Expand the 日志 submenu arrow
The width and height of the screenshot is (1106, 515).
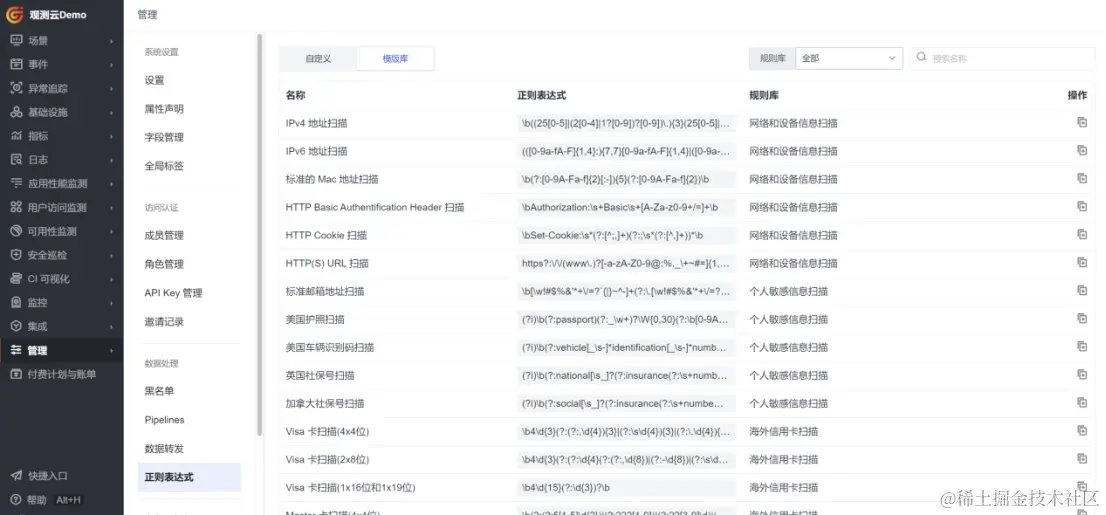coord(111,160)
